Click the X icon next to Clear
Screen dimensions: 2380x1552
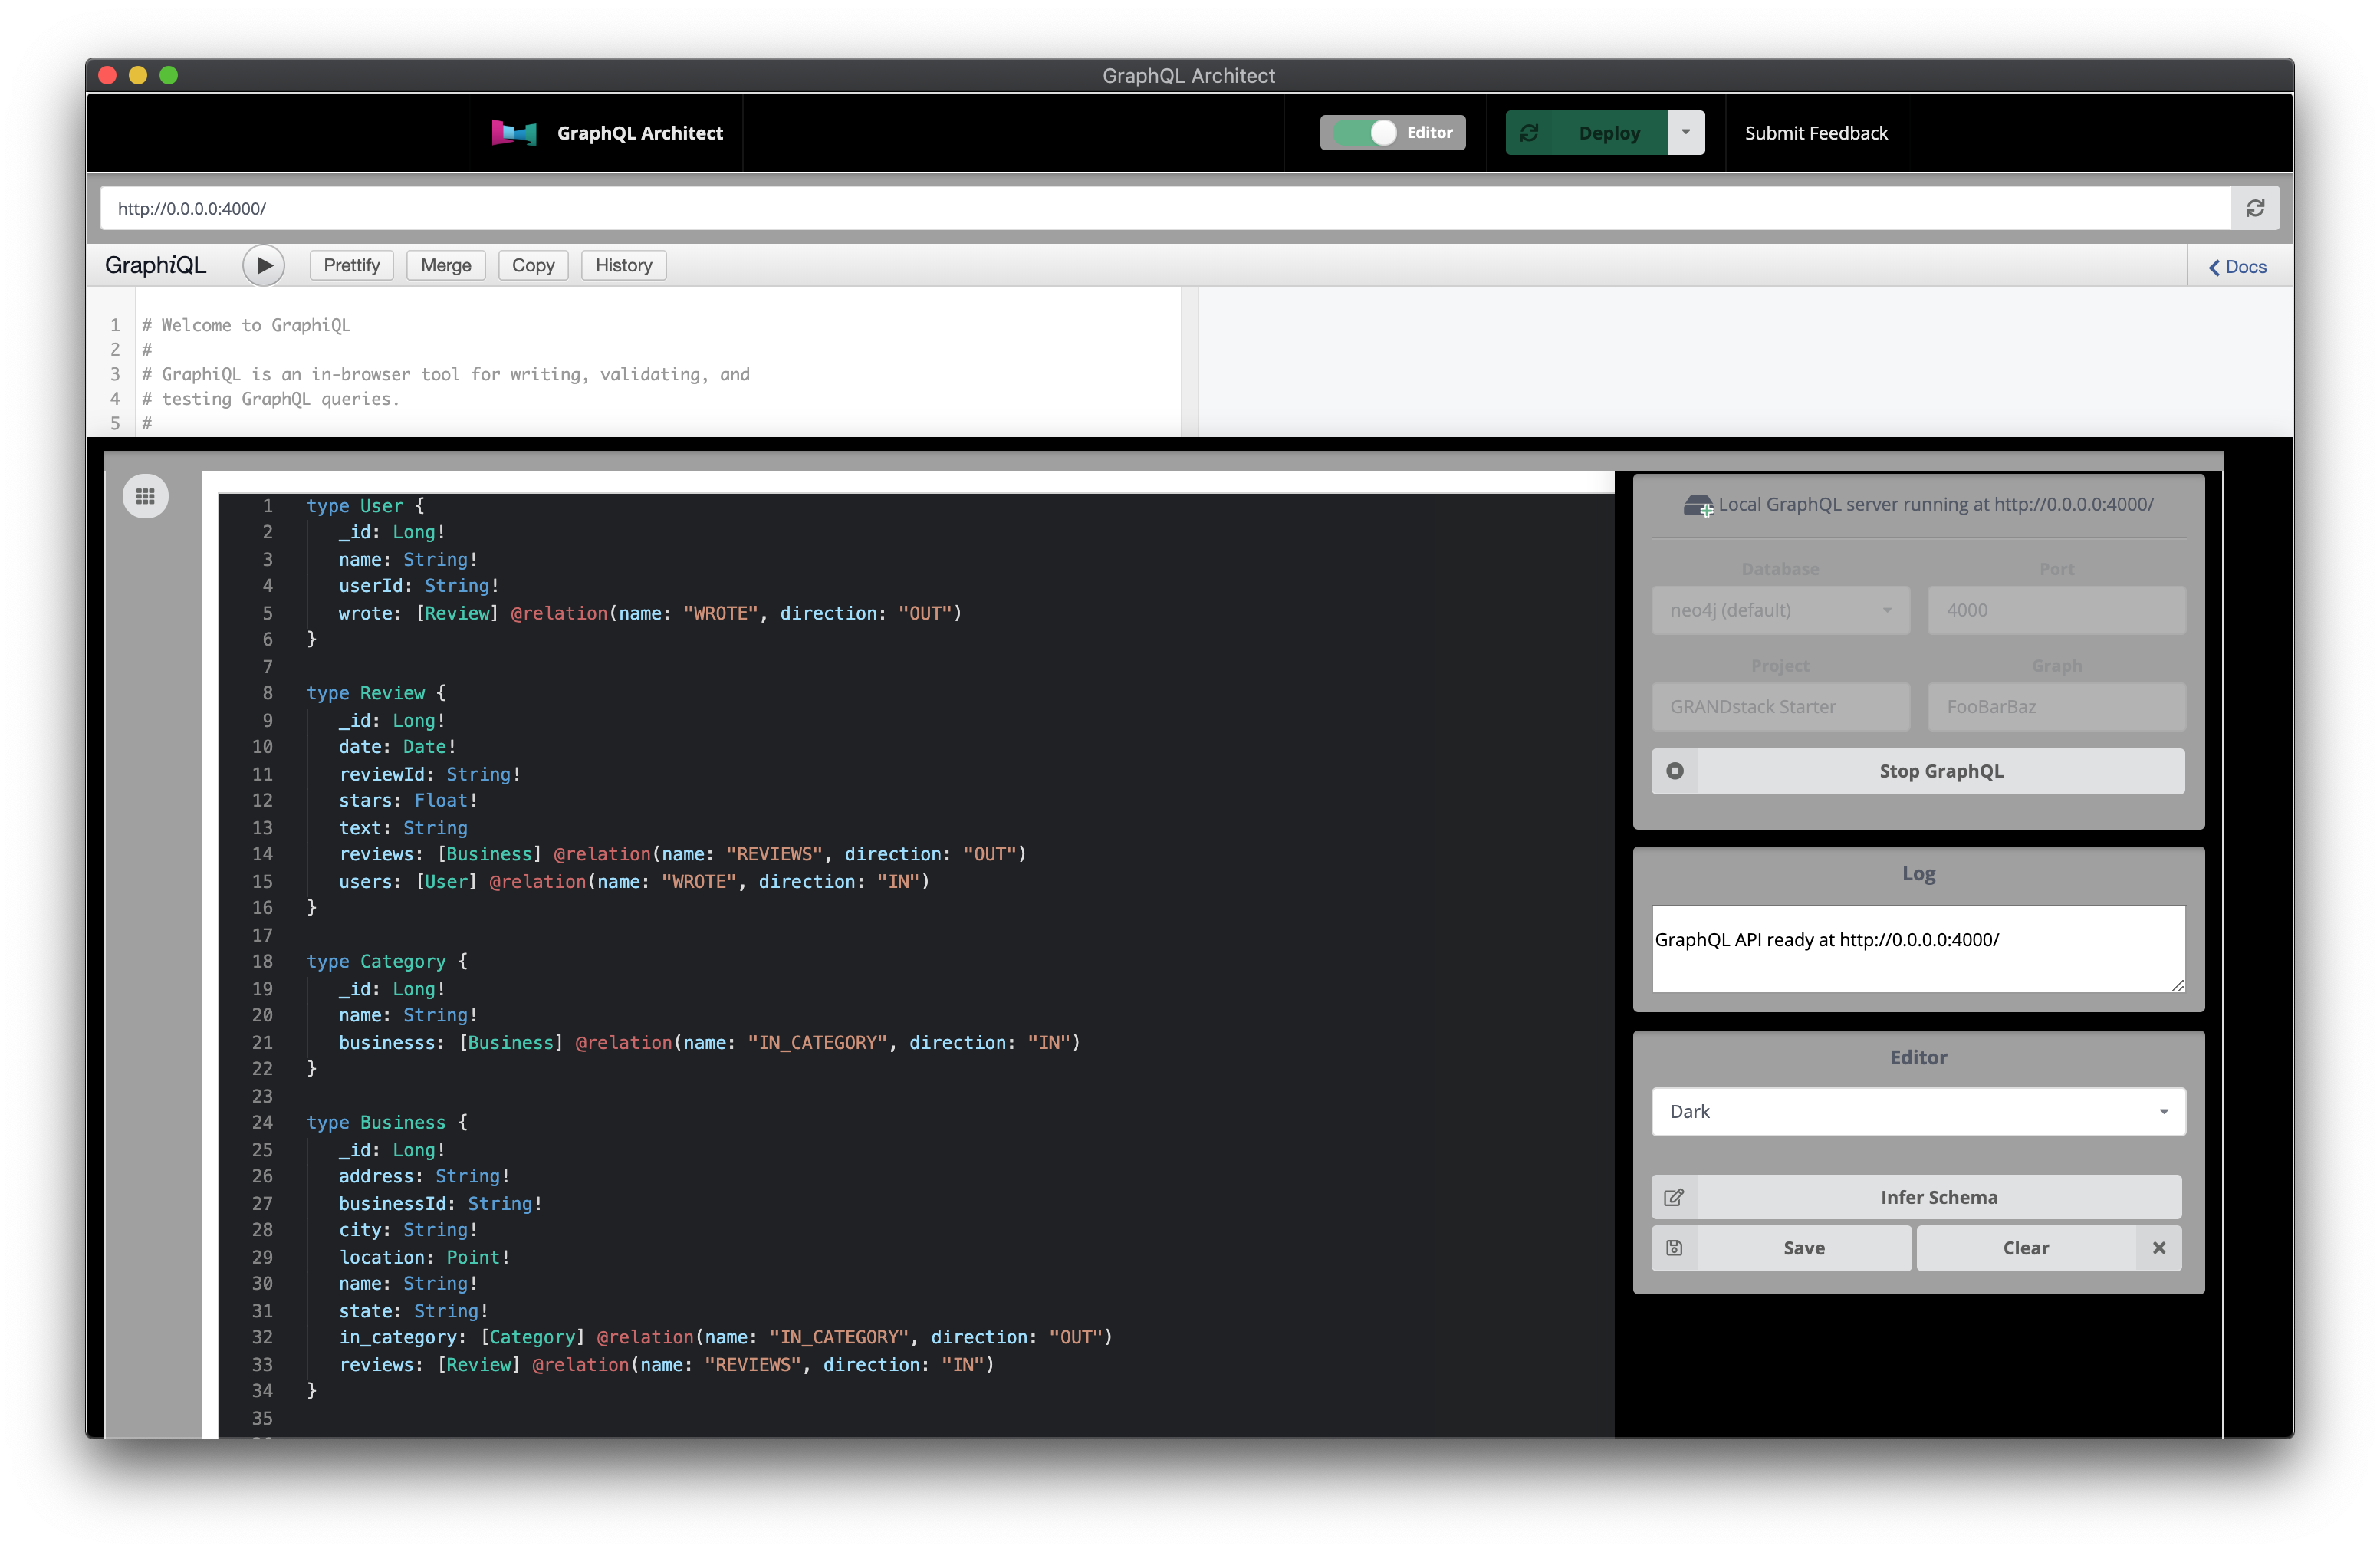point(2159,1248)
